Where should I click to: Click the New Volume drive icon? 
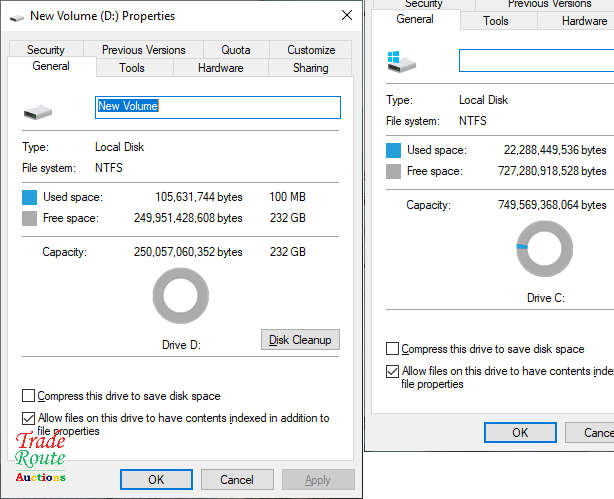[39, 111]
